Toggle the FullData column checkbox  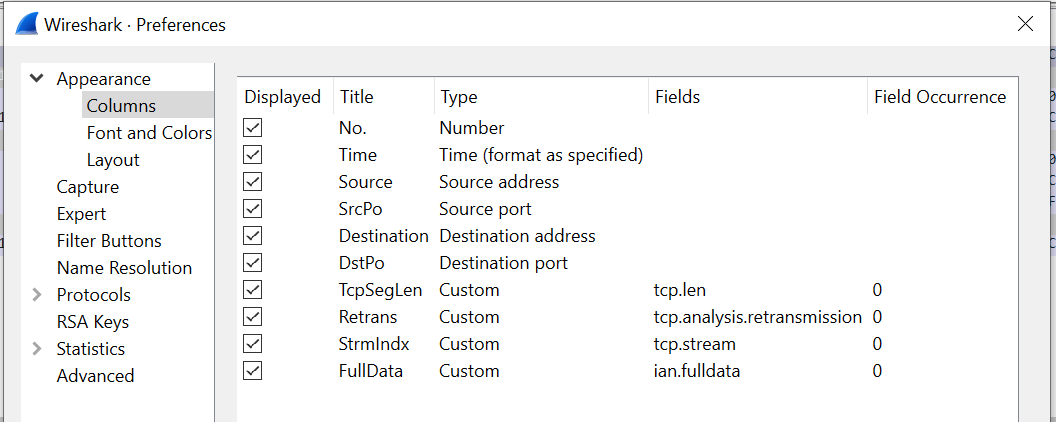tap(253, 371)
